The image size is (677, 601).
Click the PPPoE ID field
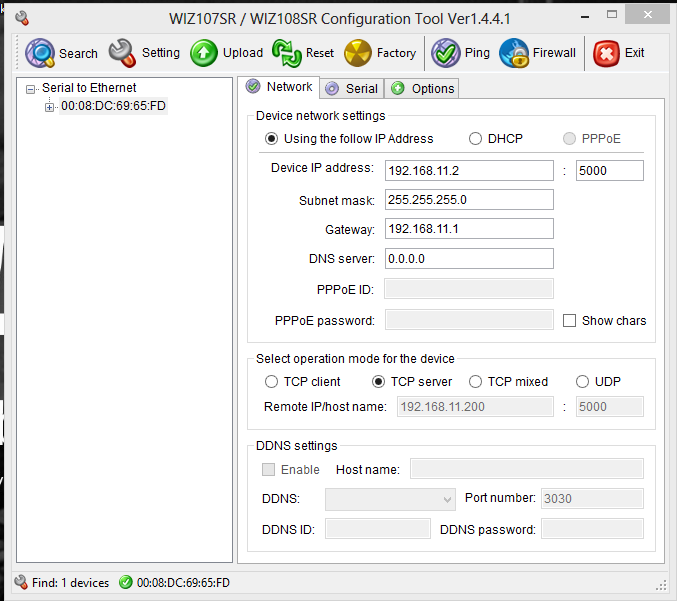pyautogui.click(x=469, y=288)
